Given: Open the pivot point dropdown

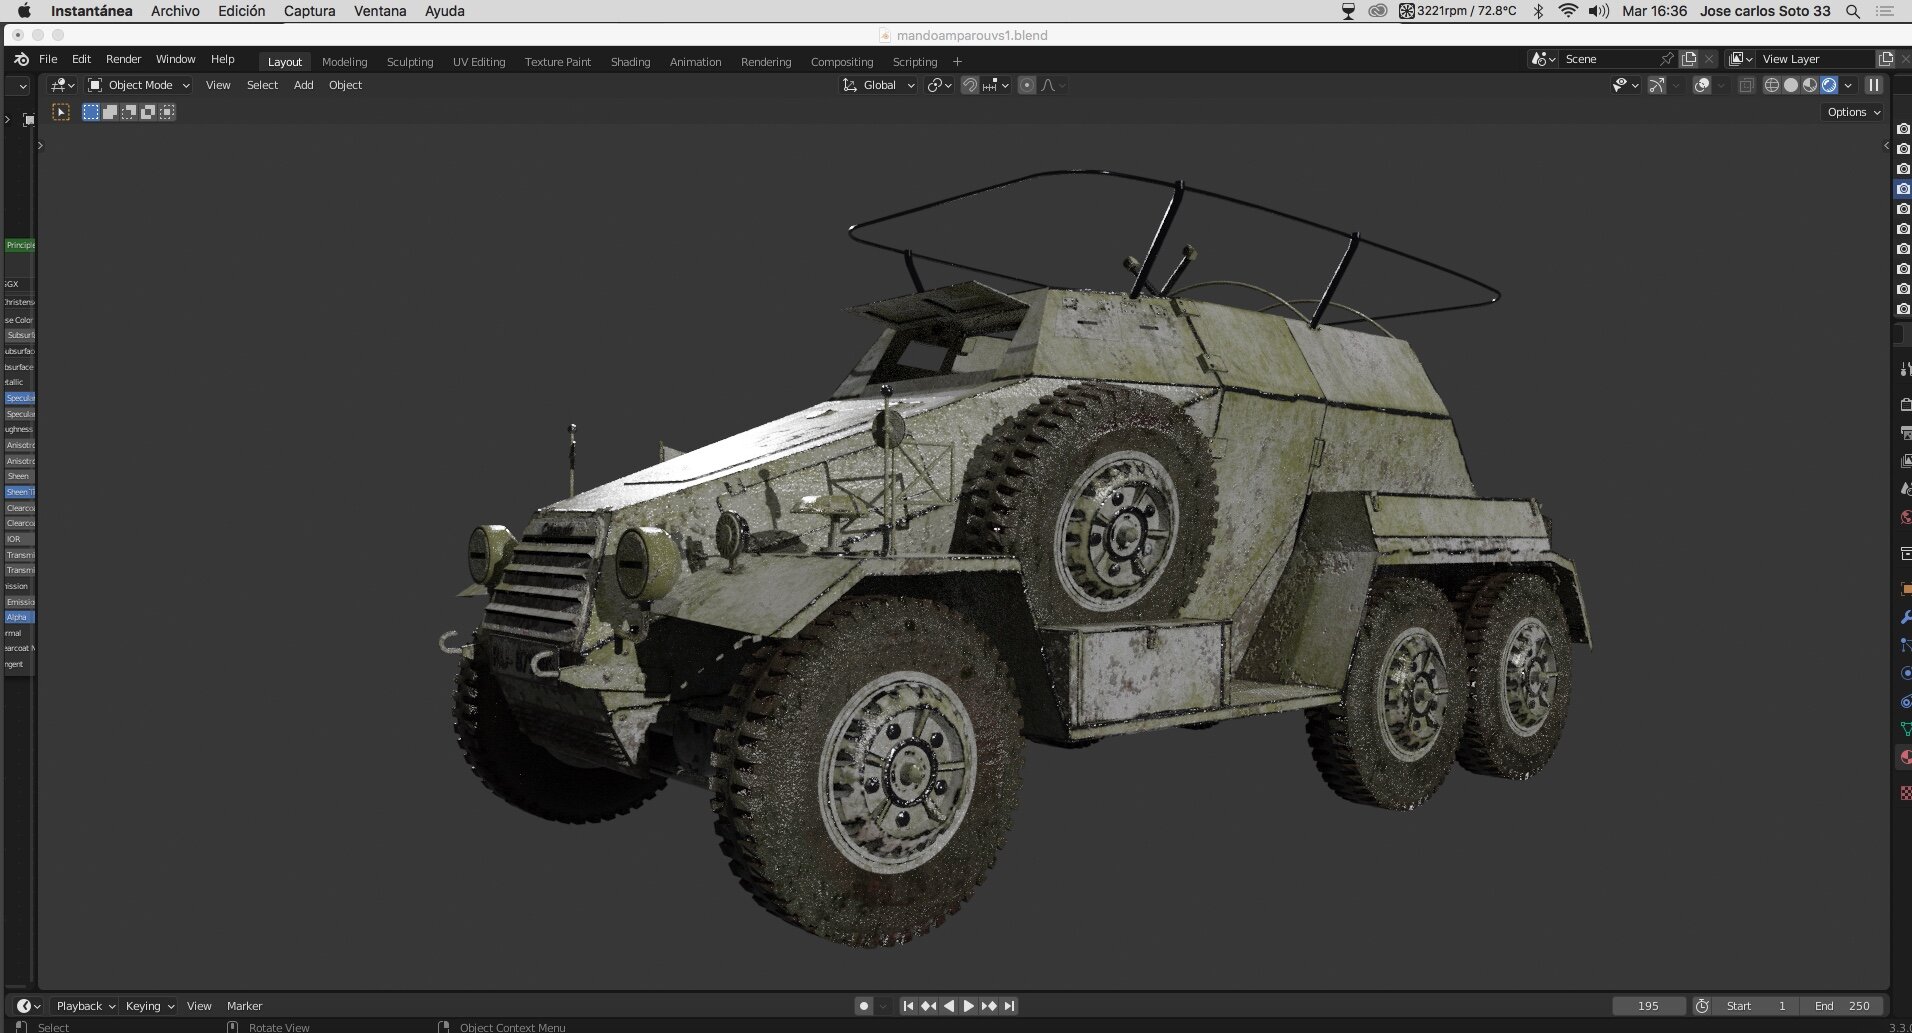Looking at the screenshot, I should [938, 85].
